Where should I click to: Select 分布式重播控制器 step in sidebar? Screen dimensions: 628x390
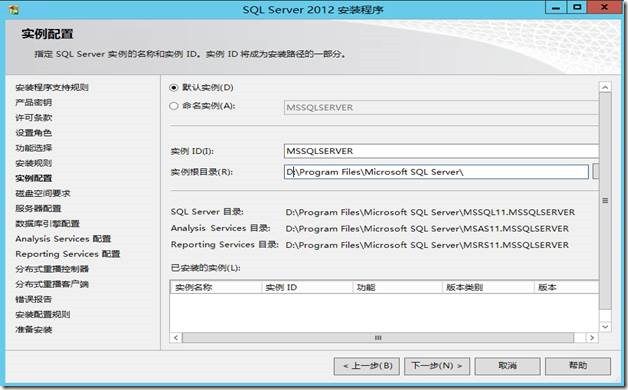(x=52, y=269)
